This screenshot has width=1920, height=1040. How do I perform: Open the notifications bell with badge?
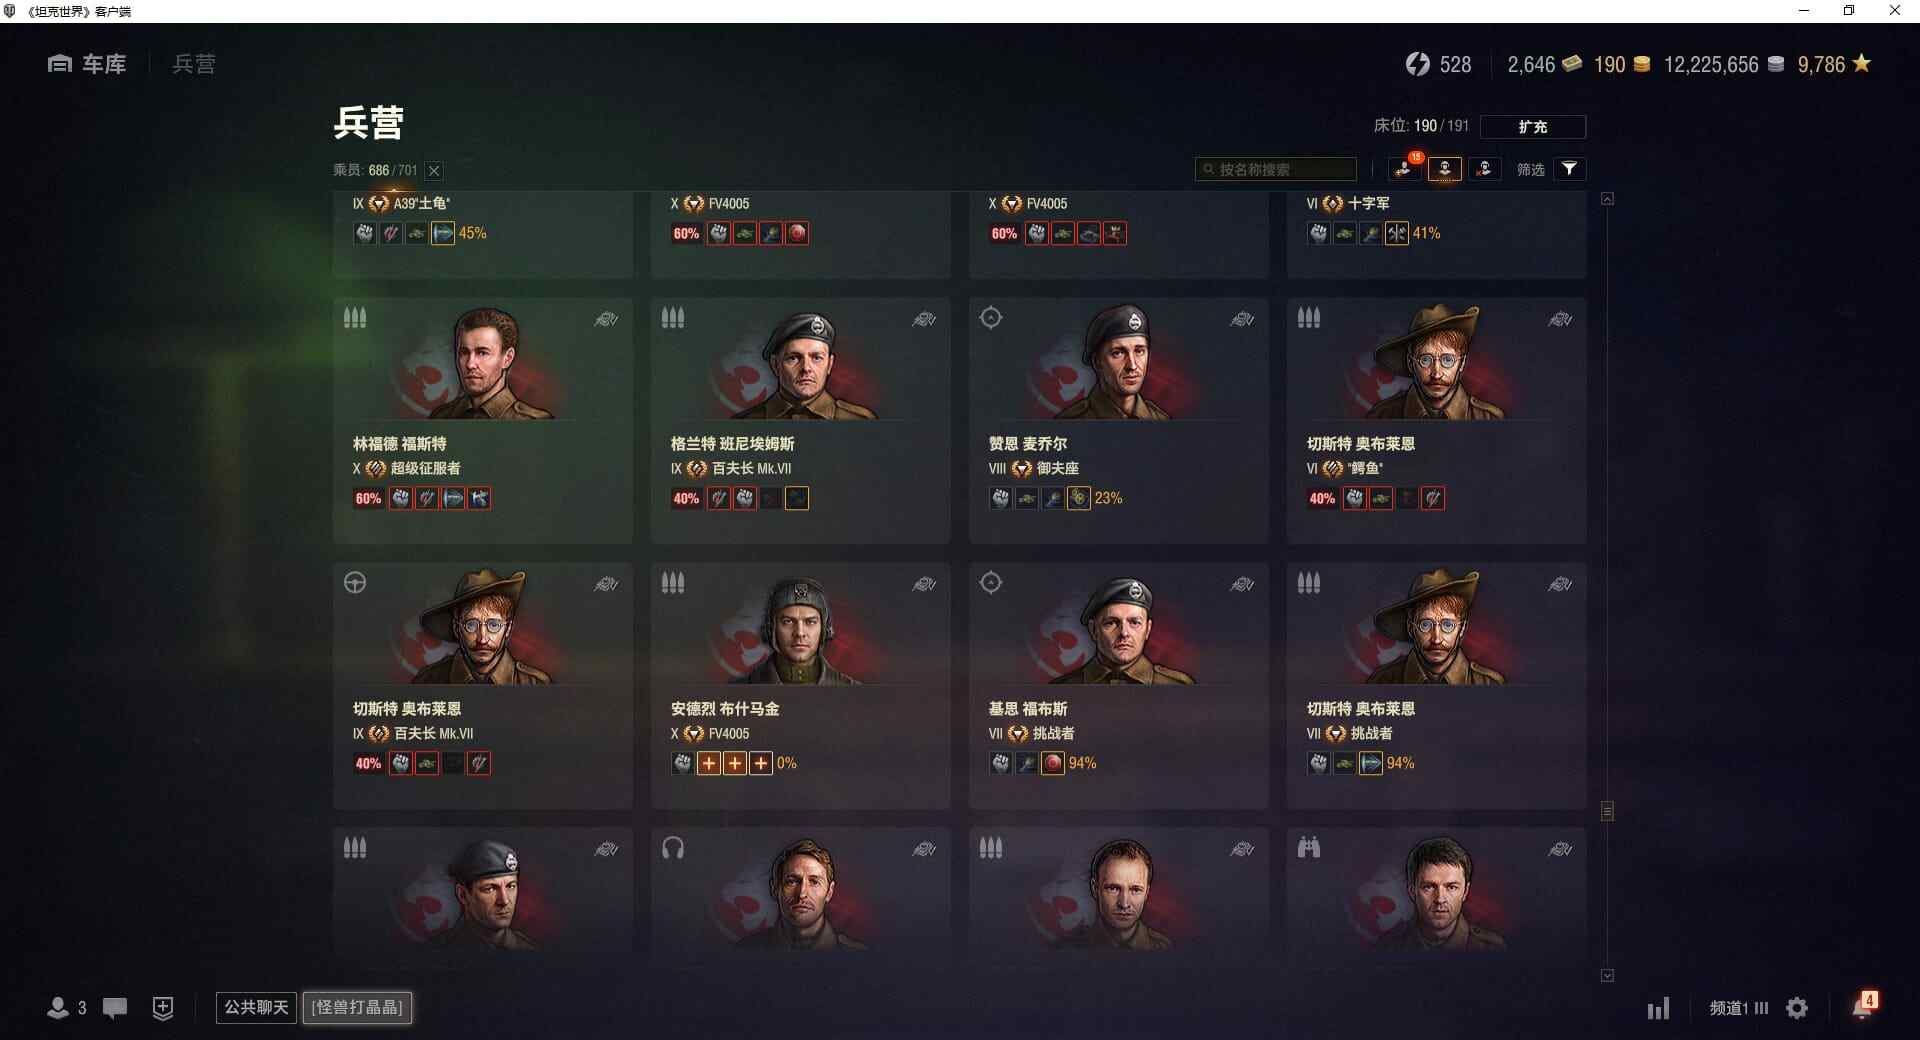(x=1863, y=1005)
